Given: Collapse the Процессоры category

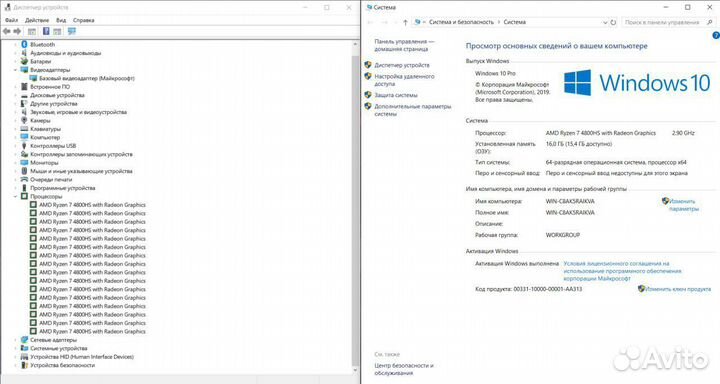Looking at the screenshot, I should [x=15, y=196].
